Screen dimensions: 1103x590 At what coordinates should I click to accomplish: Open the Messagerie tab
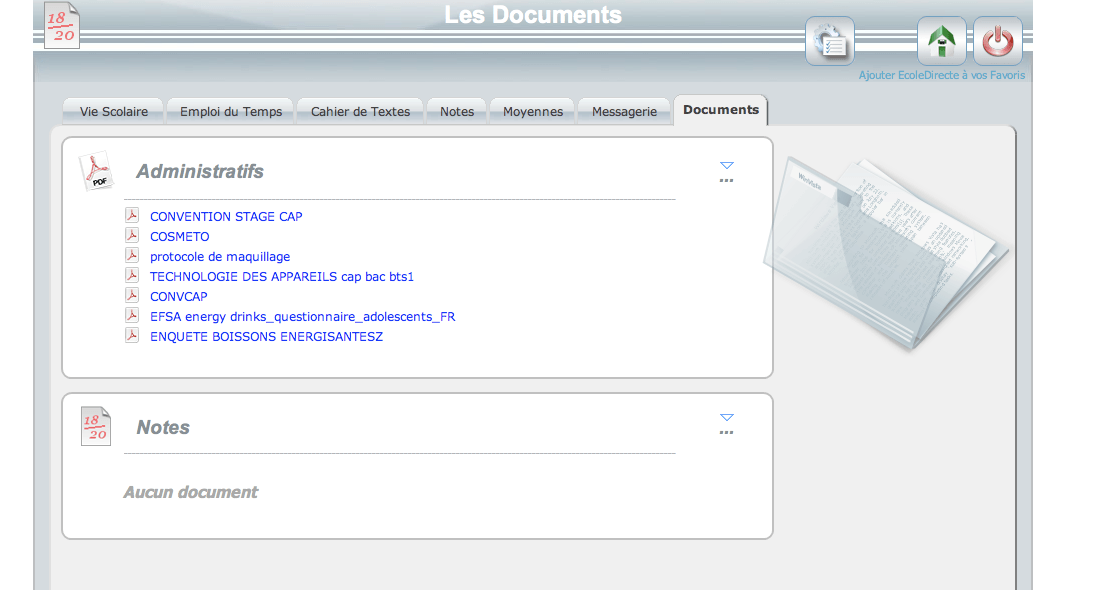click(624, 111)
